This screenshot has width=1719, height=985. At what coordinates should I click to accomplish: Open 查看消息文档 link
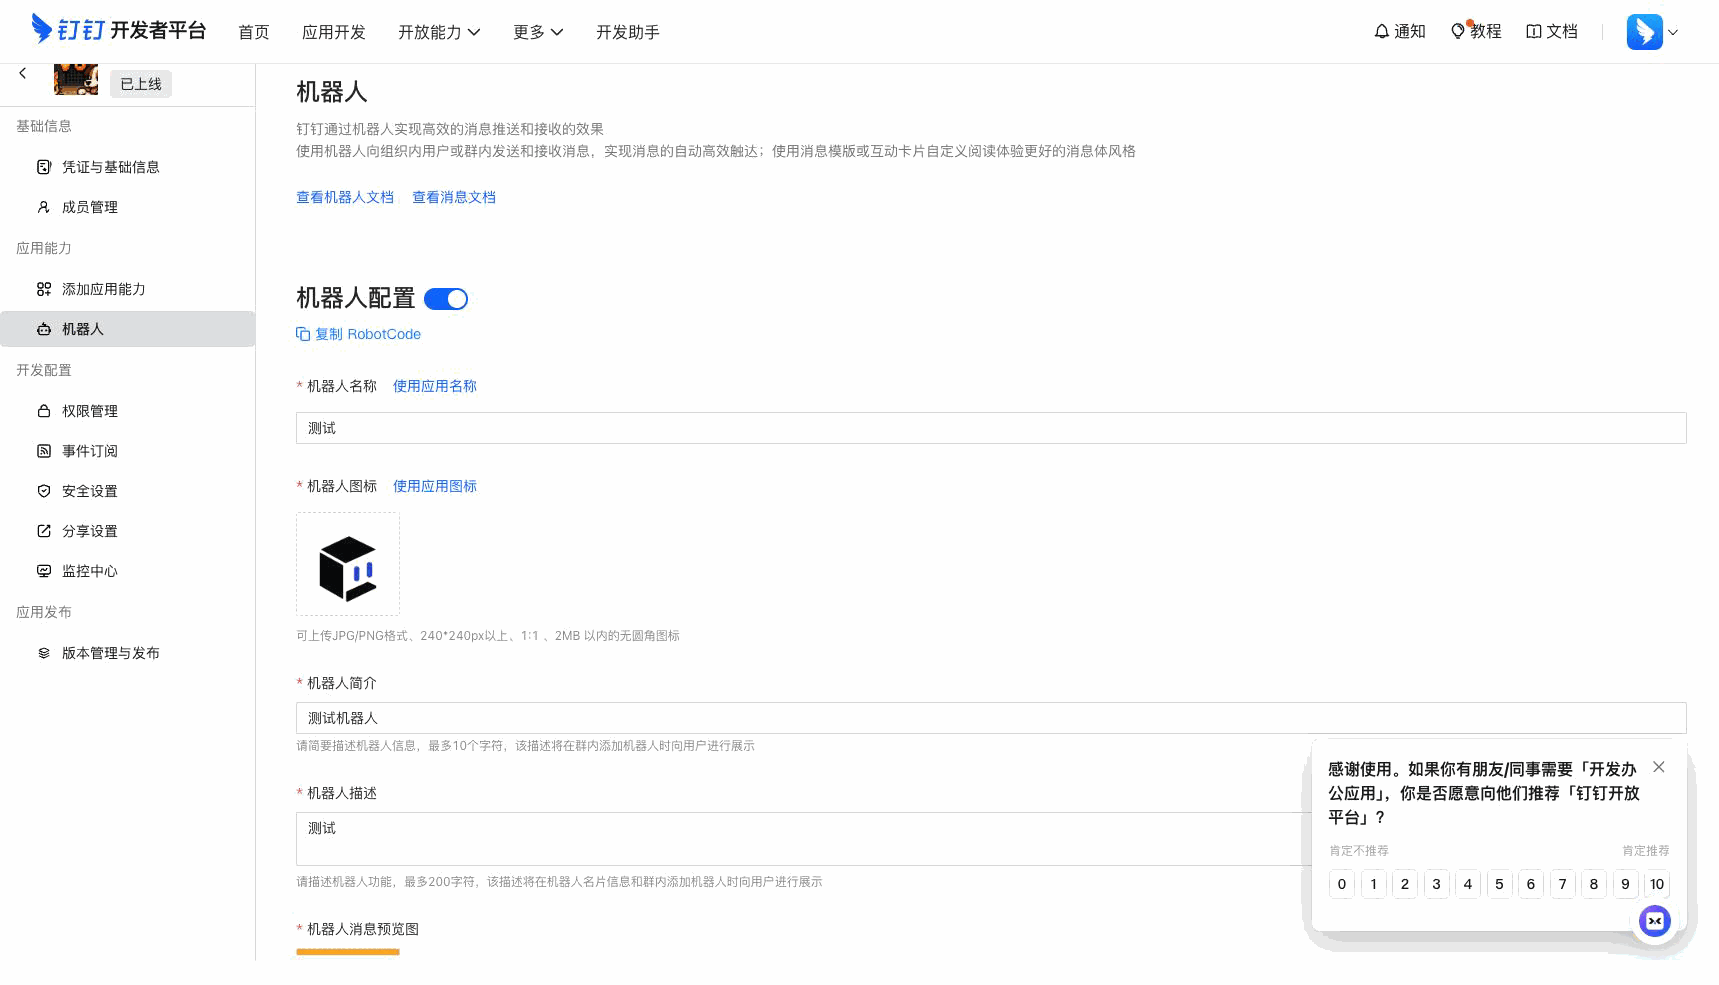[x=454, y=197]
